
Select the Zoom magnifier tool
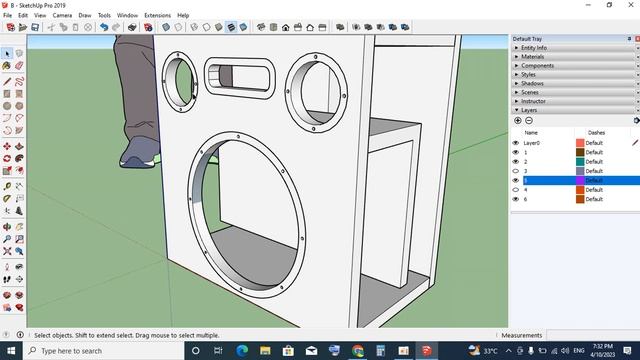7,239
